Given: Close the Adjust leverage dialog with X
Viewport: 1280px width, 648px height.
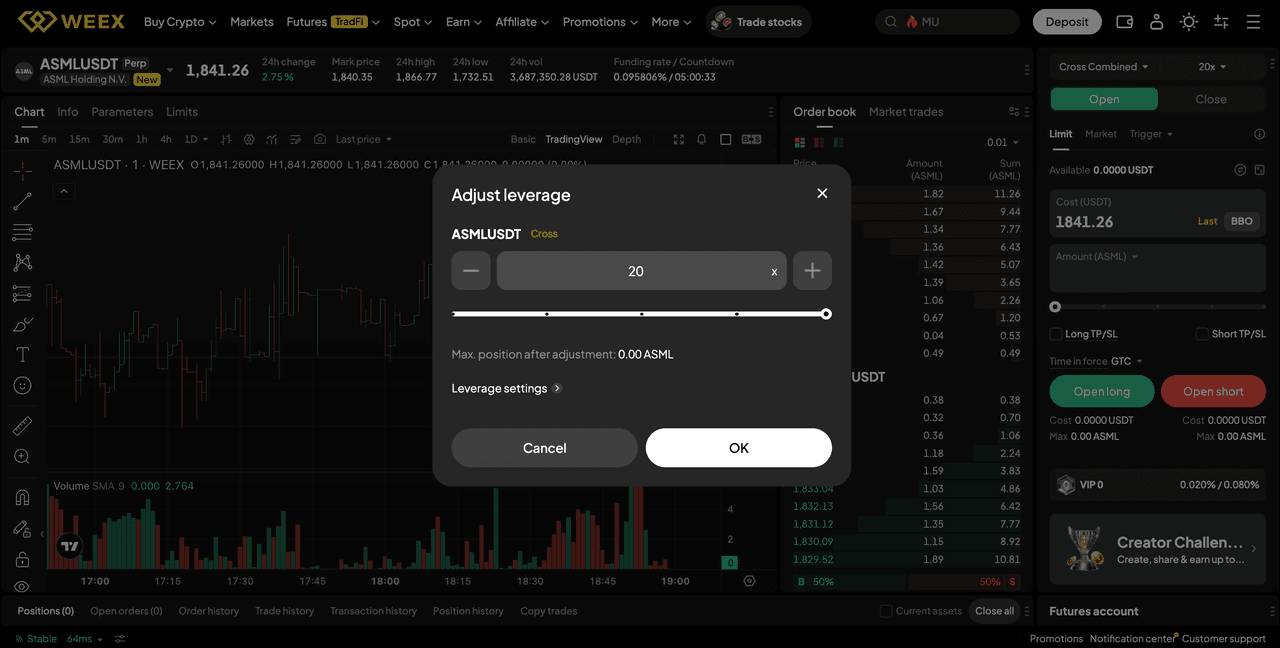Looking at the screenshot, I should pyautogui.click(x=822, y=193).
